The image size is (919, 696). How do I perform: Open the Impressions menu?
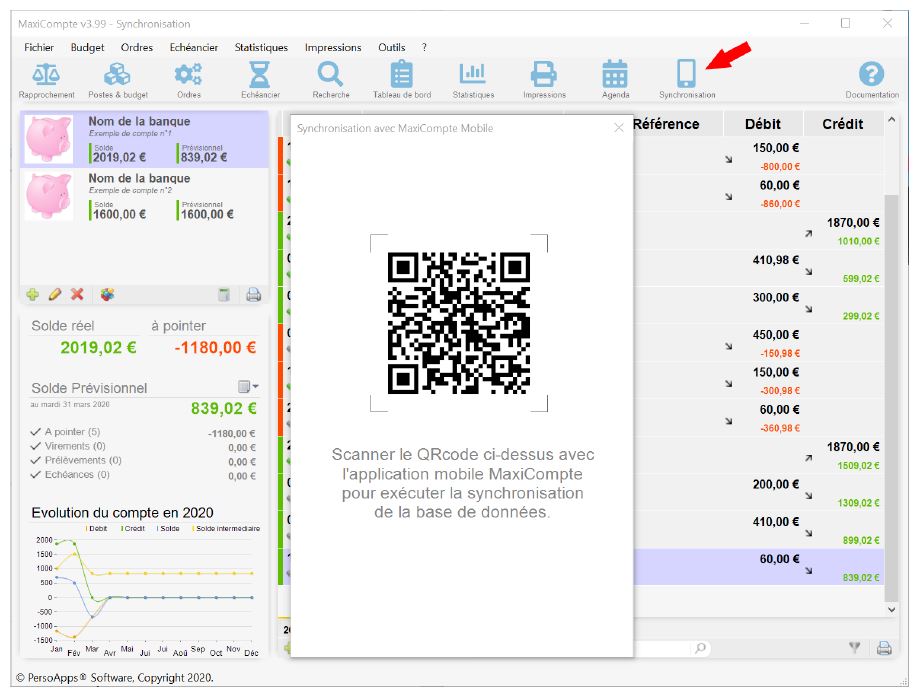tap(333, 47)
